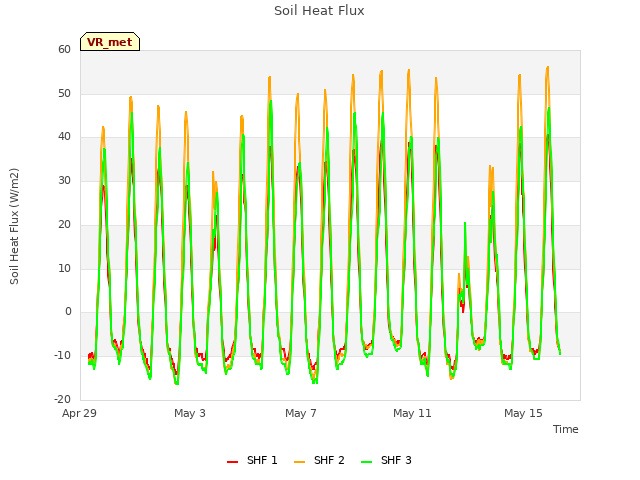Click the -20 y-axis tick label
This screenshot has width=640, height=480.
point(62,399)
